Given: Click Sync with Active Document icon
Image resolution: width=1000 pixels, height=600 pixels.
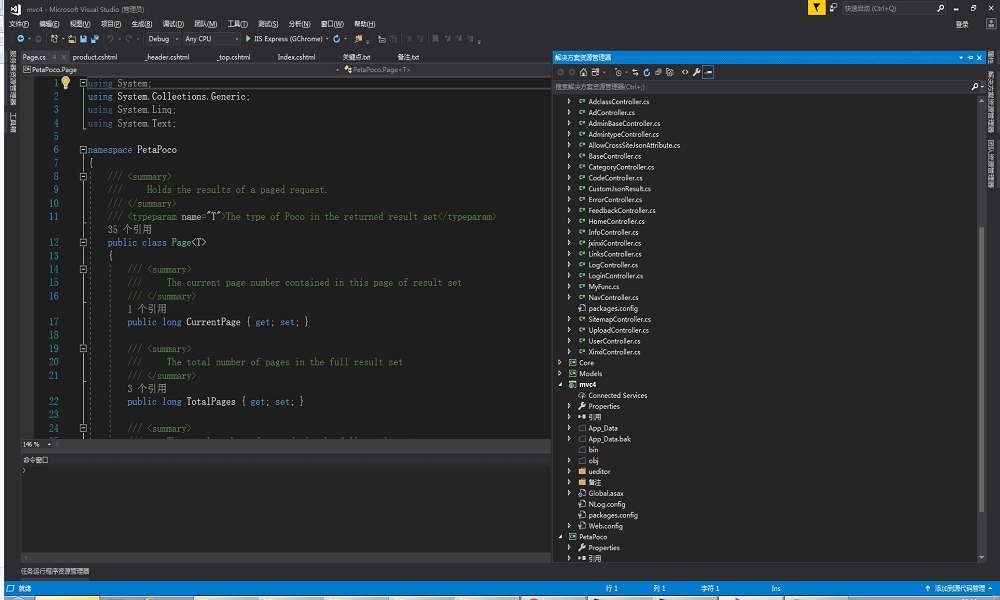Looking at the screenshot, I should tap(635, 72).
